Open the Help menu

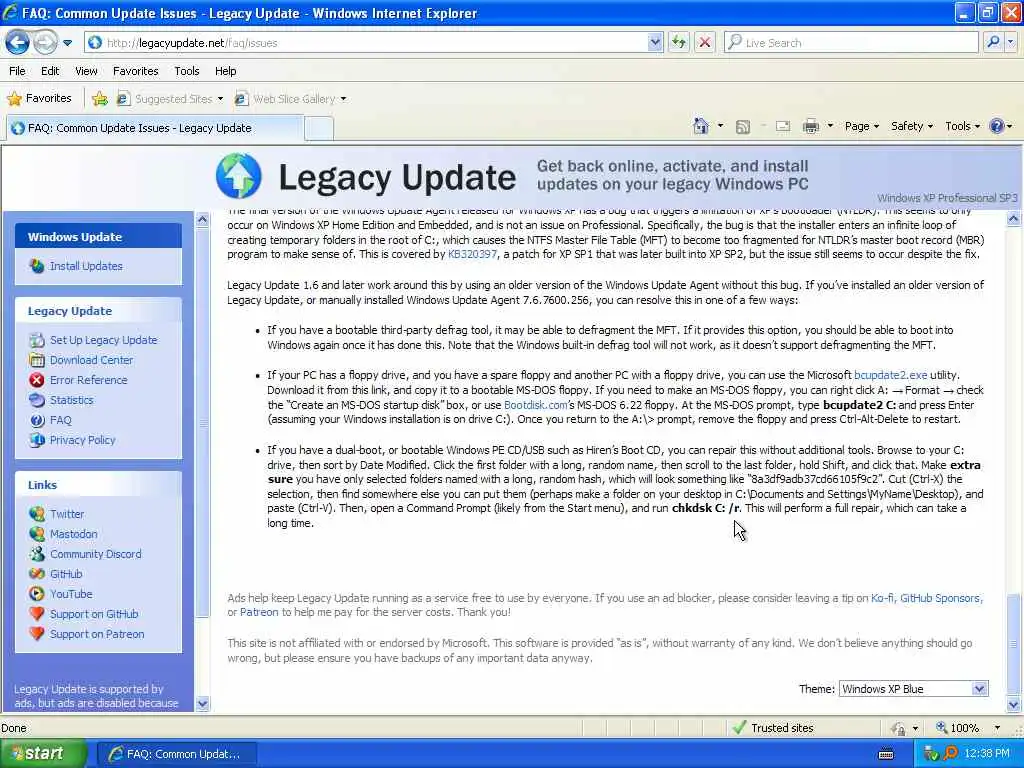click(225, 71)
